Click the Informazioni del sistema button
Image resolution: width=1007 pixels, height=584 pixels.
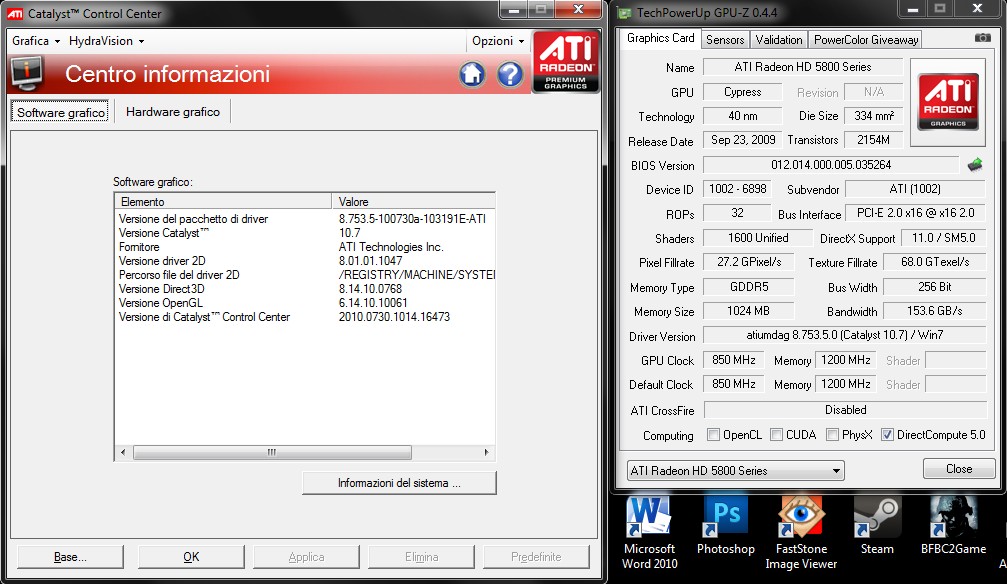coord(399,483)
